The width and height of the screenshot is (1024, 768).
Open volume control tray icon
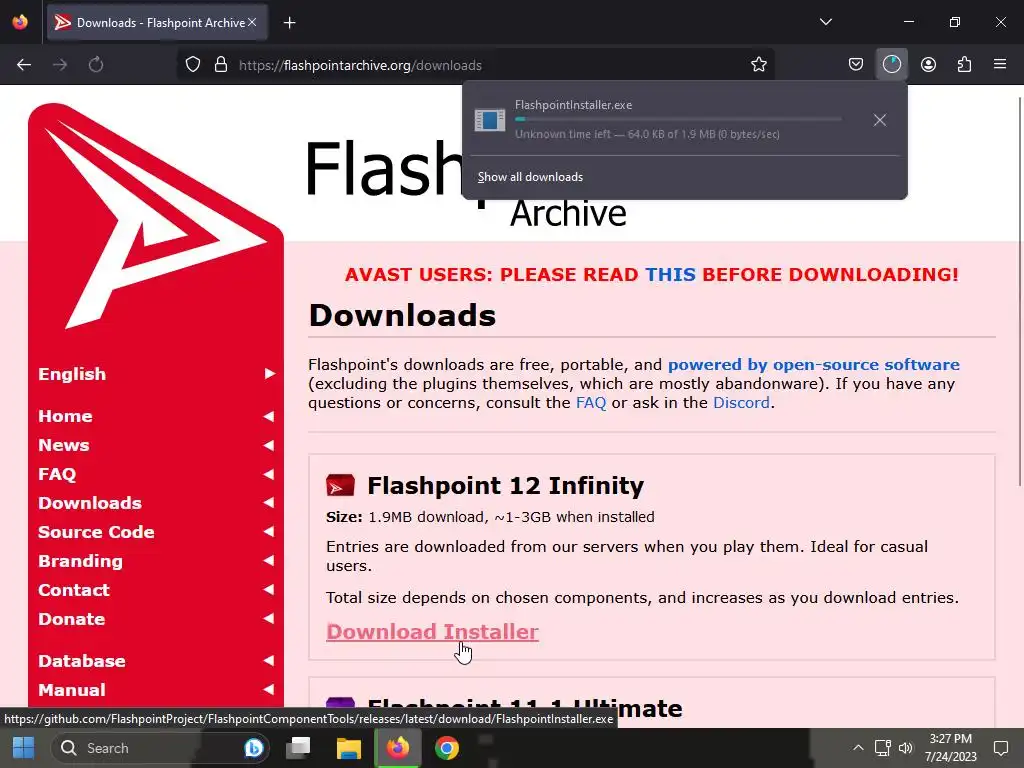[906, 748]
